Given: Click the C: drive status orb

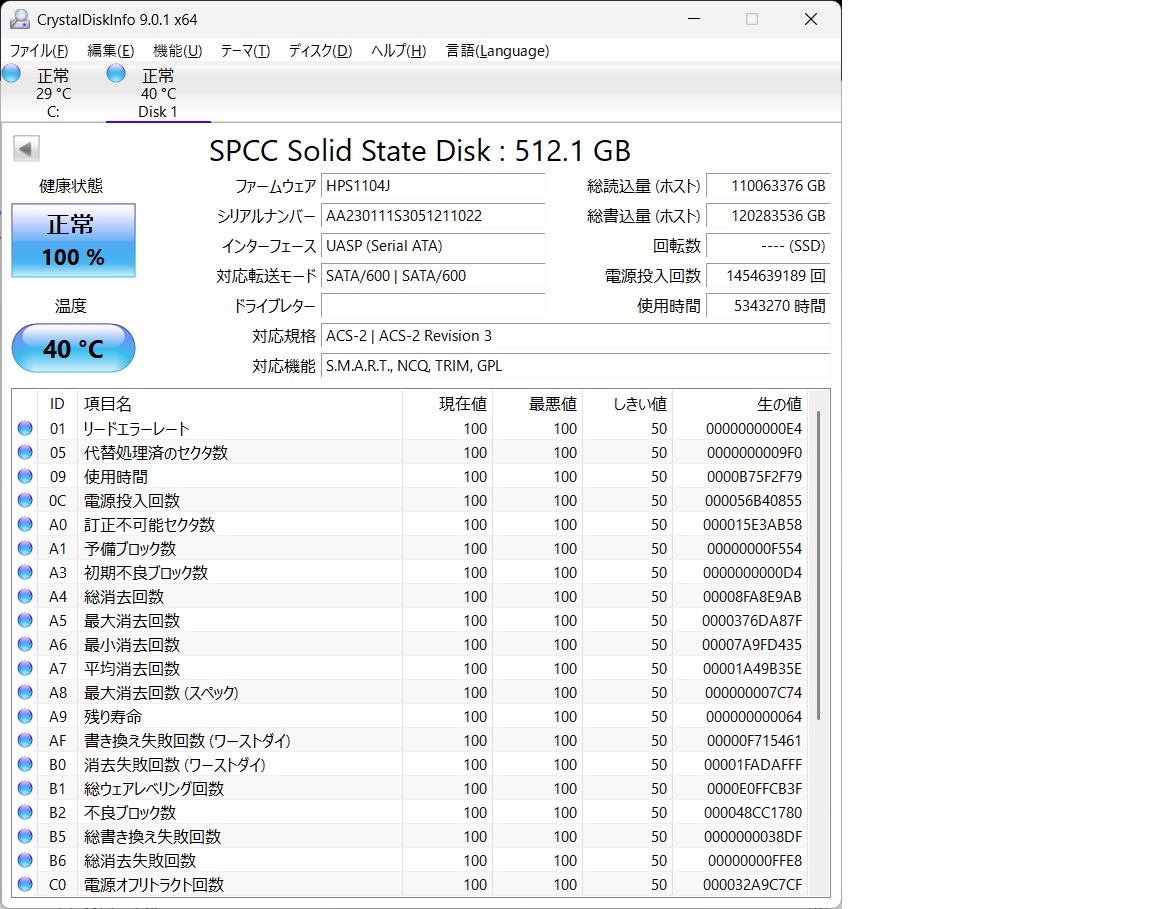Looking at the screenshot, I should click(11, 73).
